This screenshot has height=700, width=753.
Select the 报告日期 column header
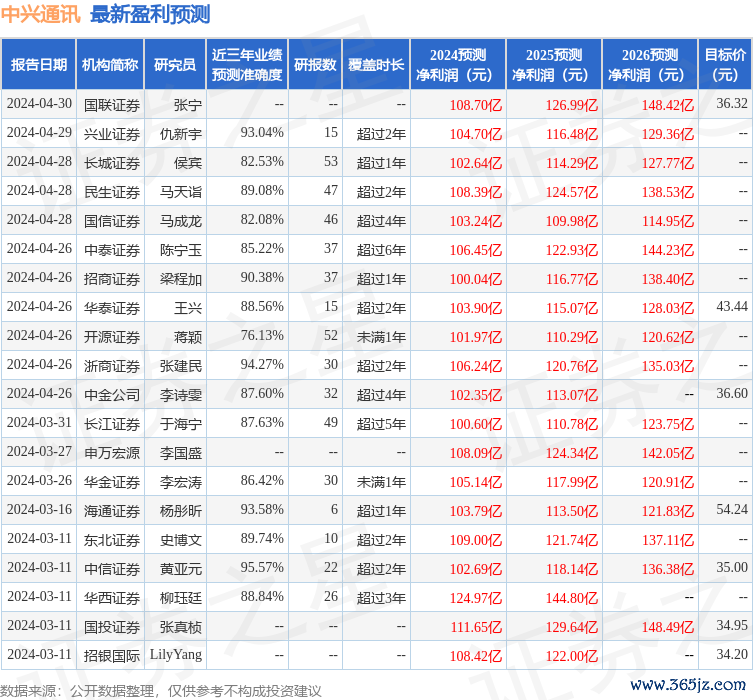[x=38, y=65]
